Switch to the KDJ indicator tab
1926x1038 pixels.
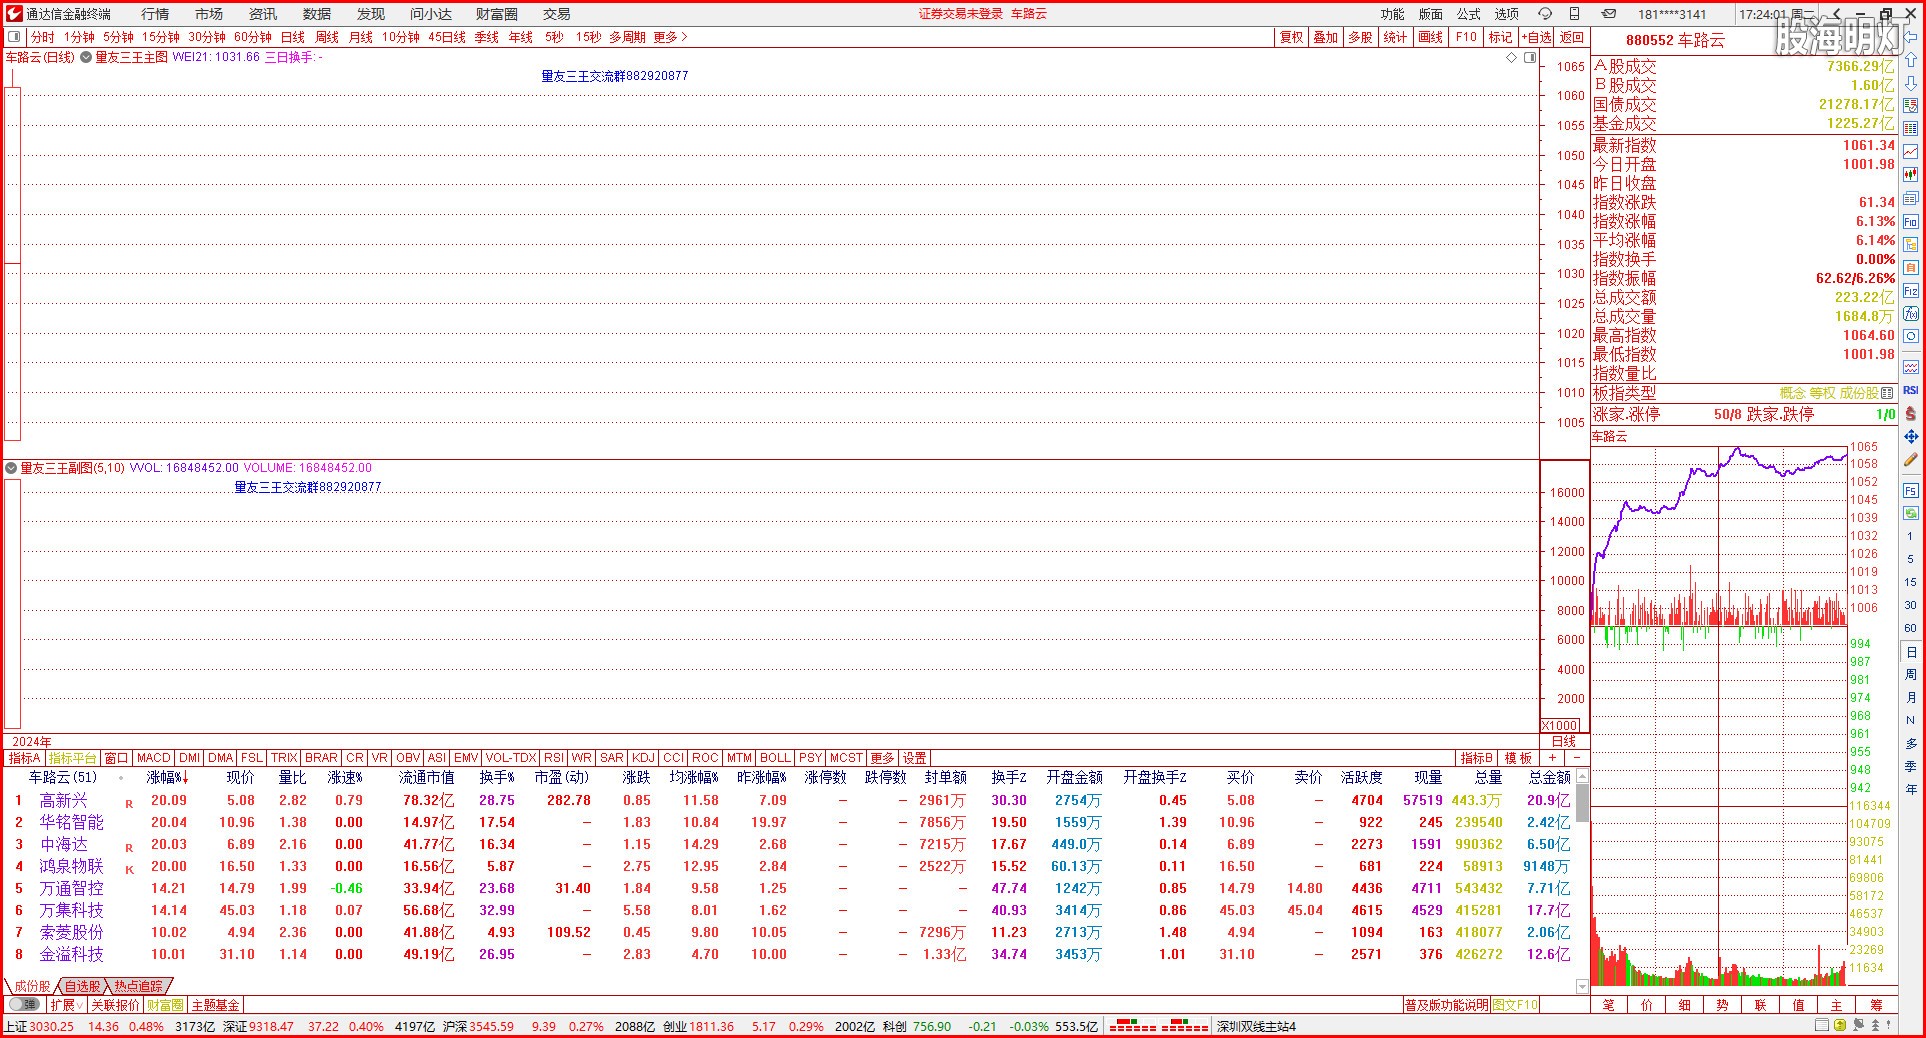pyautogui.click(x=643, y=758)
